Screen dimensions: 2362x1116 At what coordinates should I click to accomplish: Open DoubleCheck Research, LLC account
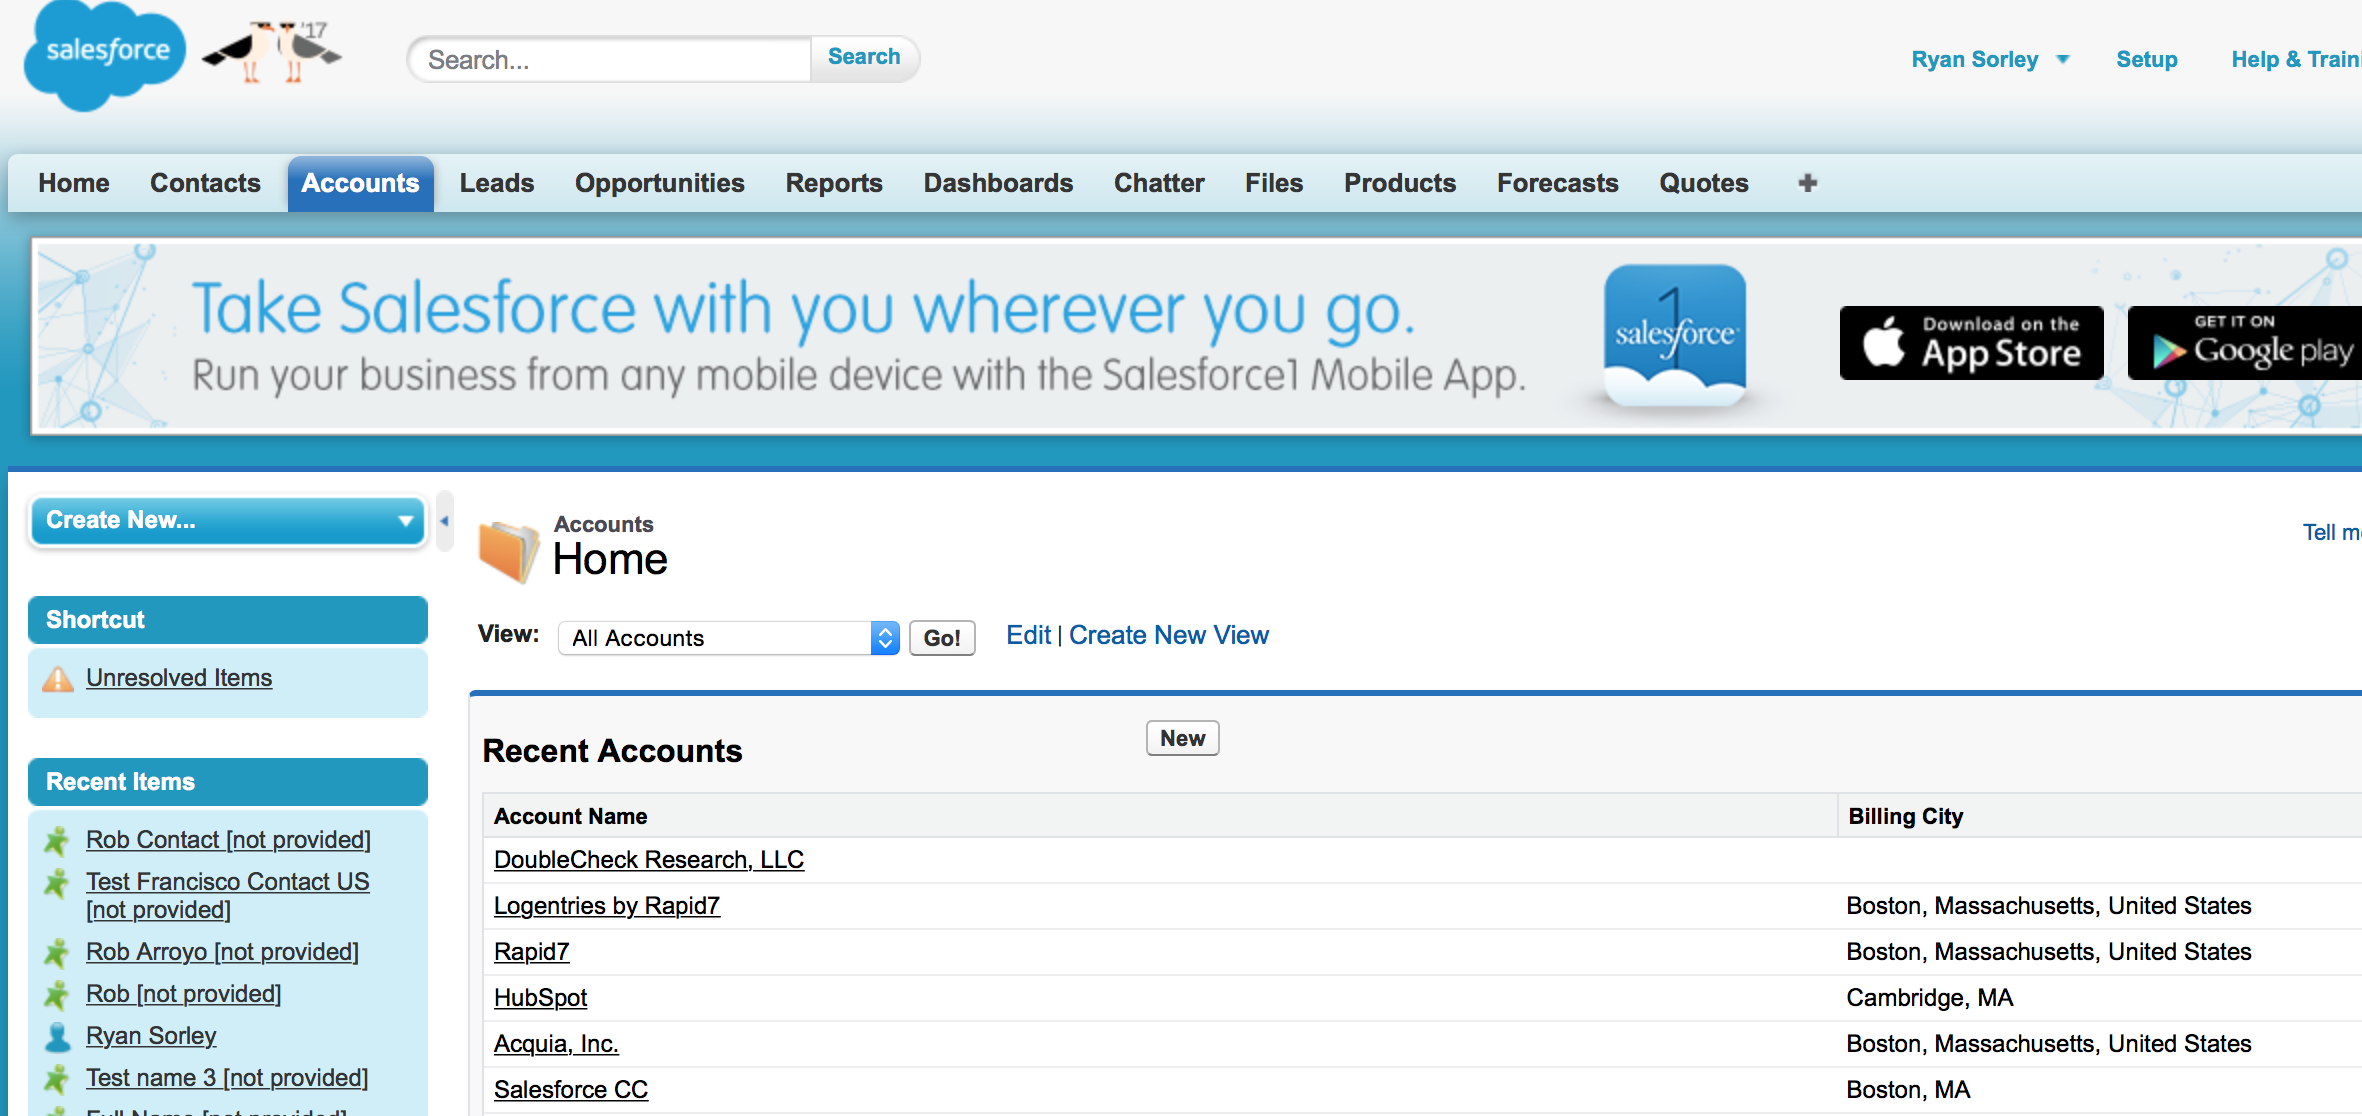(x=649, y=860)
